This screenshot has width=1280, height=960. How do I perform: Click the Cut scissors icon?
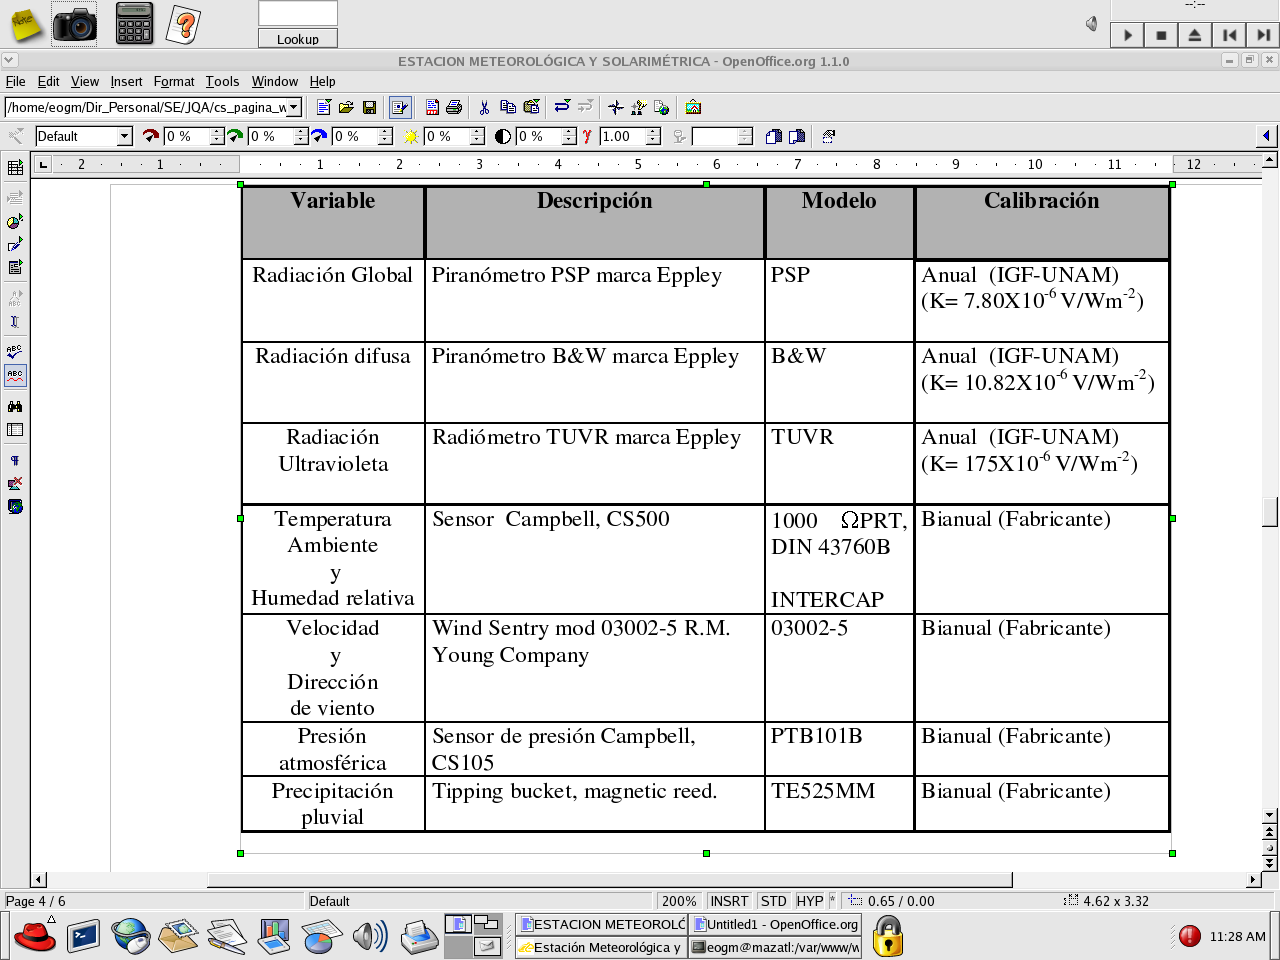484,107
